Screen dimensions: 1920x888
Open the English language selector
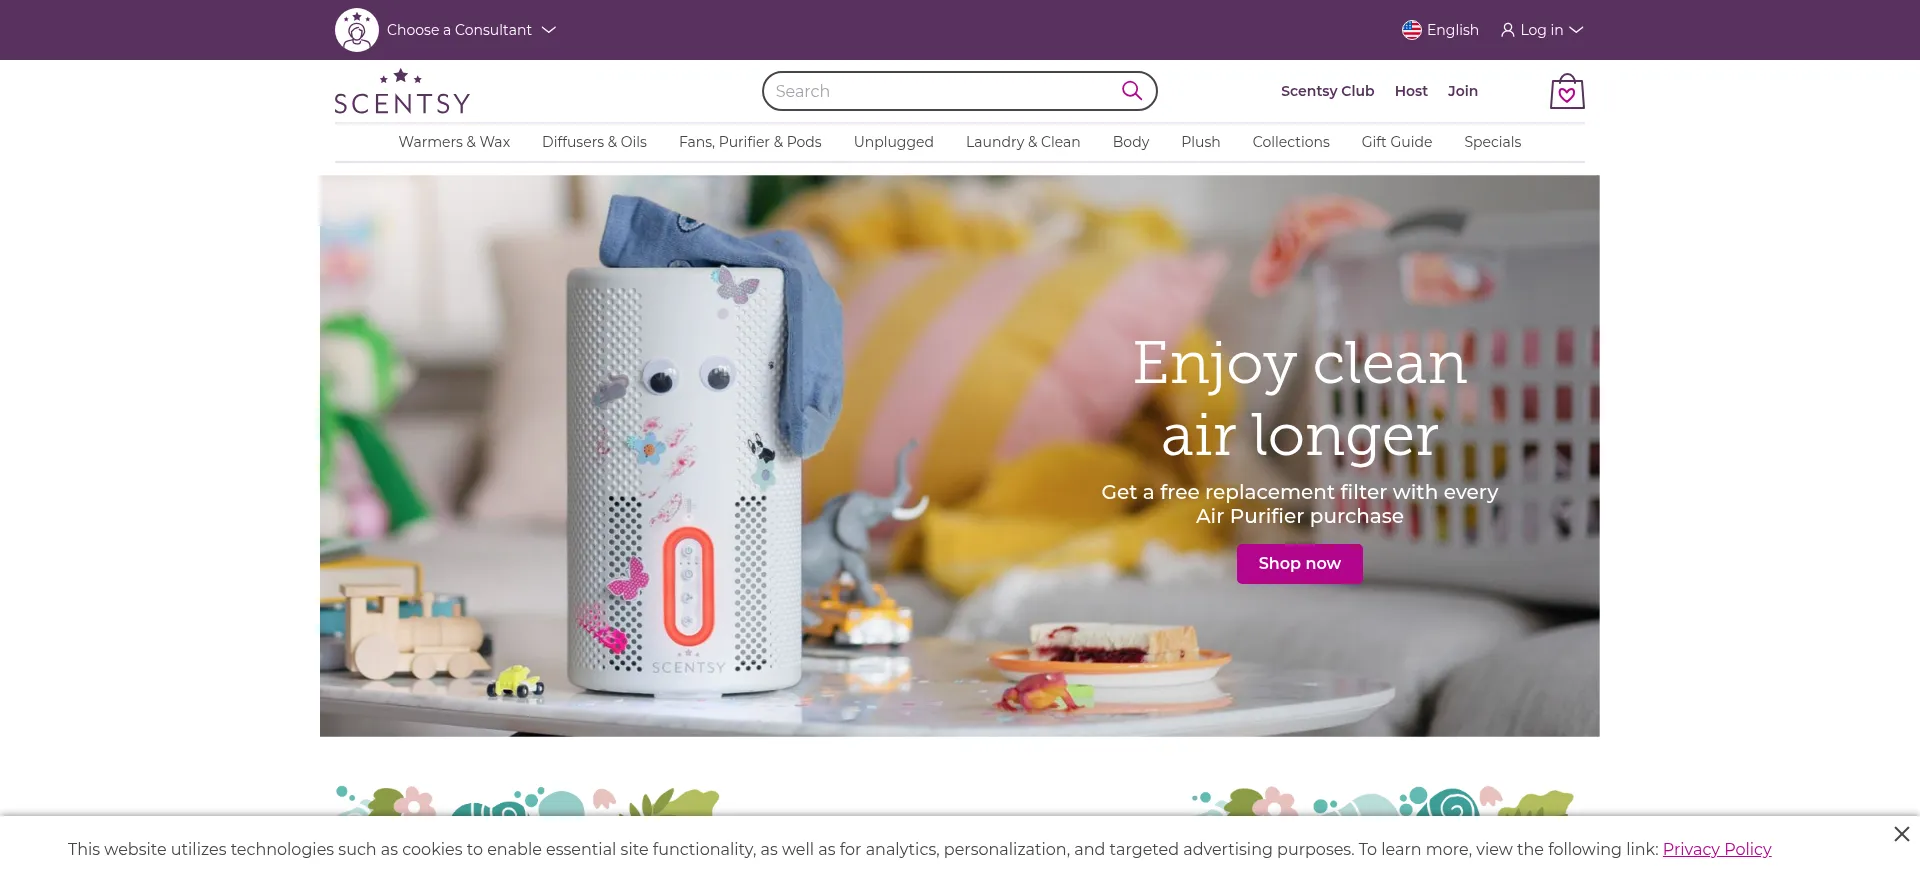(x=1440, y=30)
